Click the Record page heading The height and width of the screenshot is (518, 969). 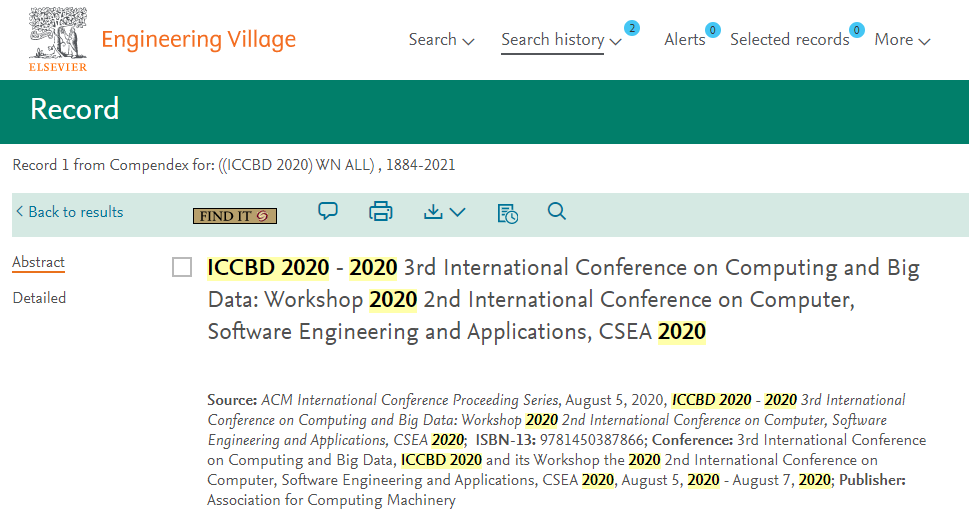(x=74, y=109)
